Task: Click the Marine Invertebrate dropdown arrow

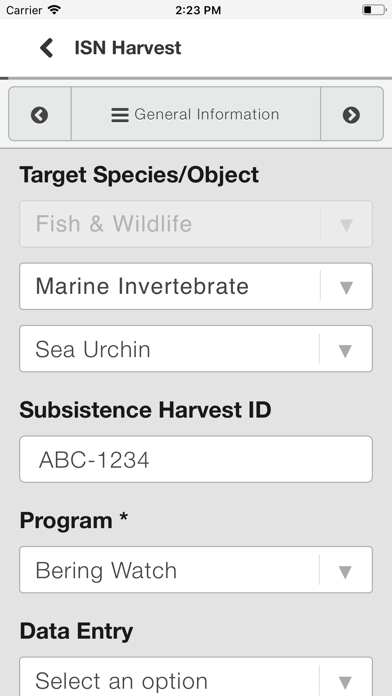Action: (346, 288)
